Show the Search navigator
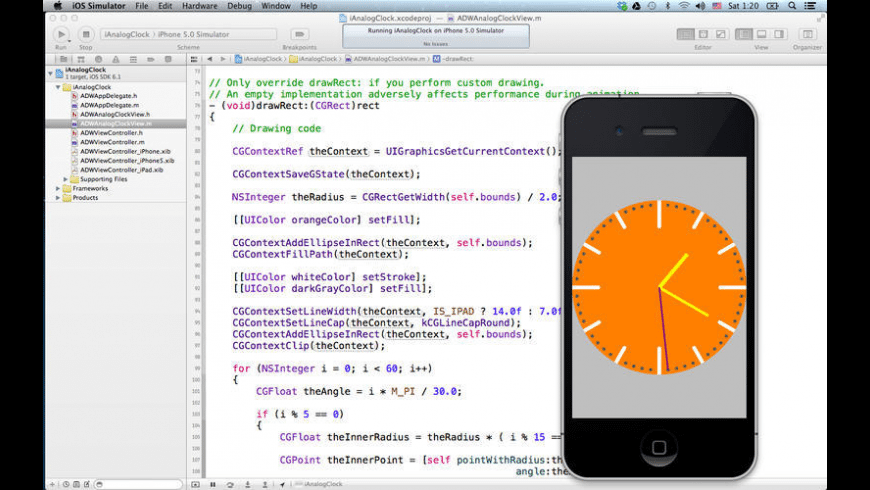 98,59
